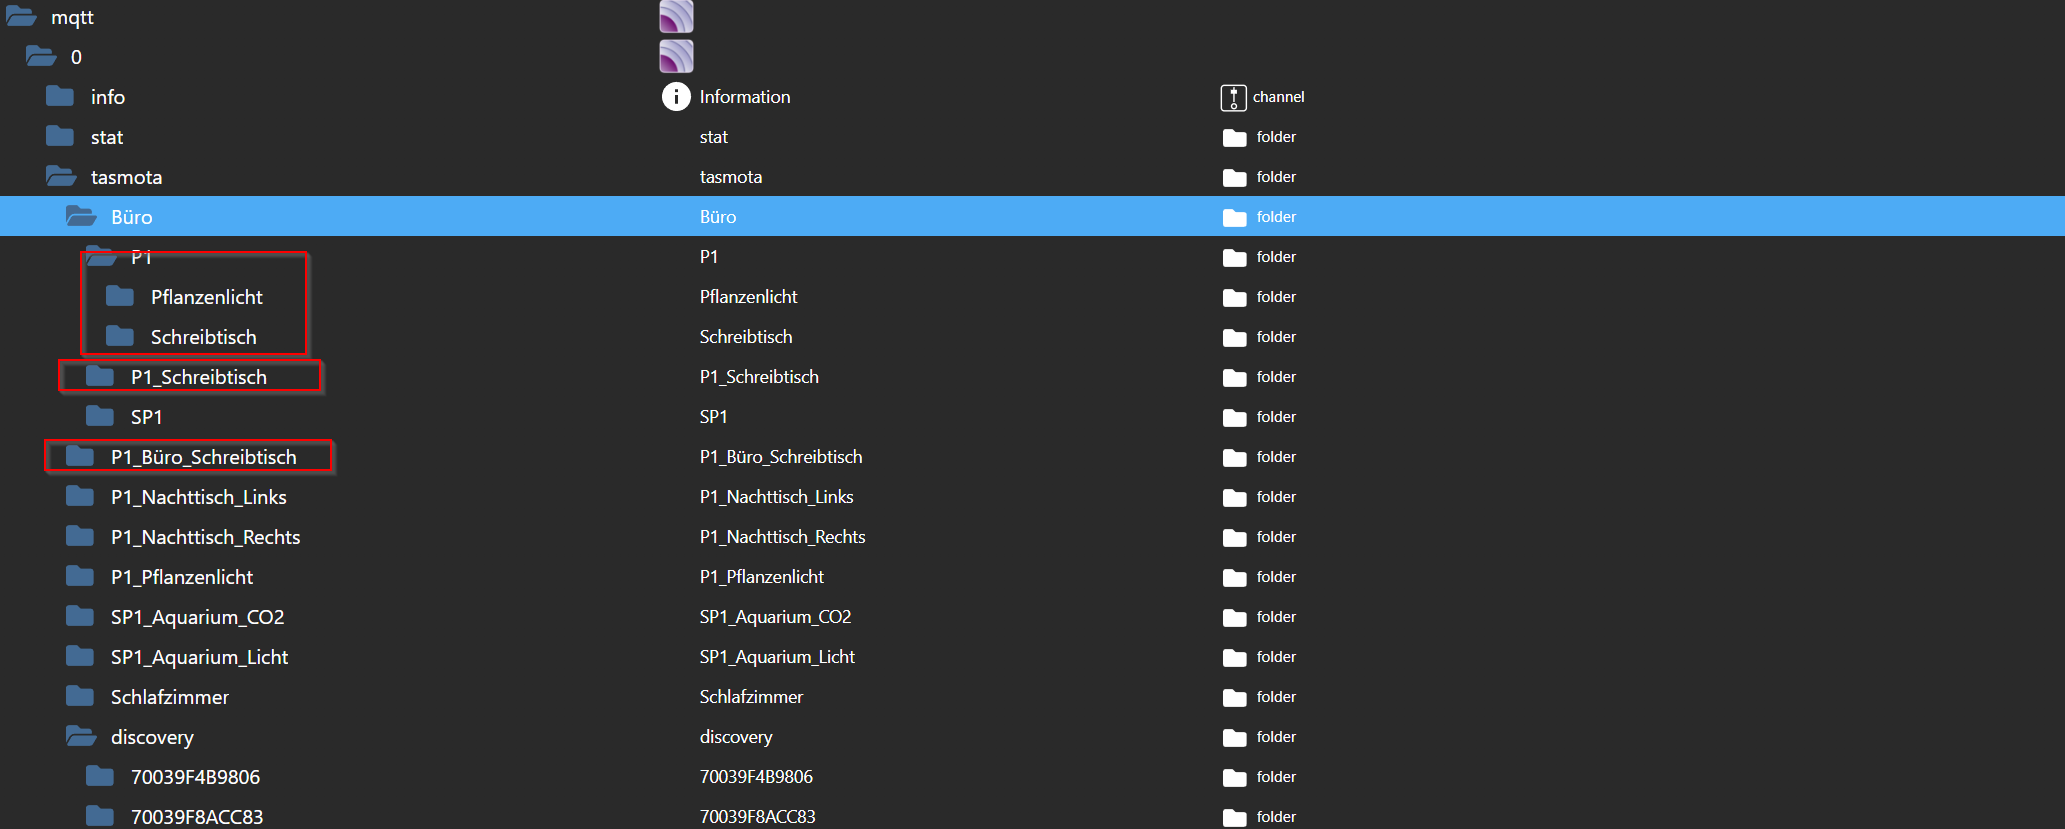Click the Büro name in name column
Image resolution: width=2065 pixels, height=829 pixels.
click(718, 217)
